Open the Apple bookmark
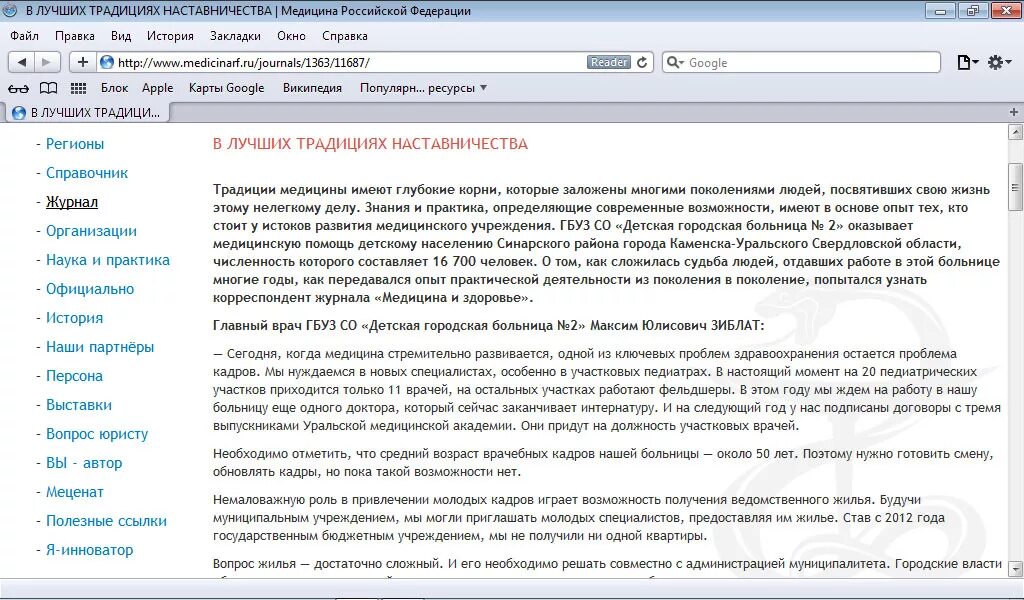The width and height of the screenshot is (1024, 600). tap(157, 88)
